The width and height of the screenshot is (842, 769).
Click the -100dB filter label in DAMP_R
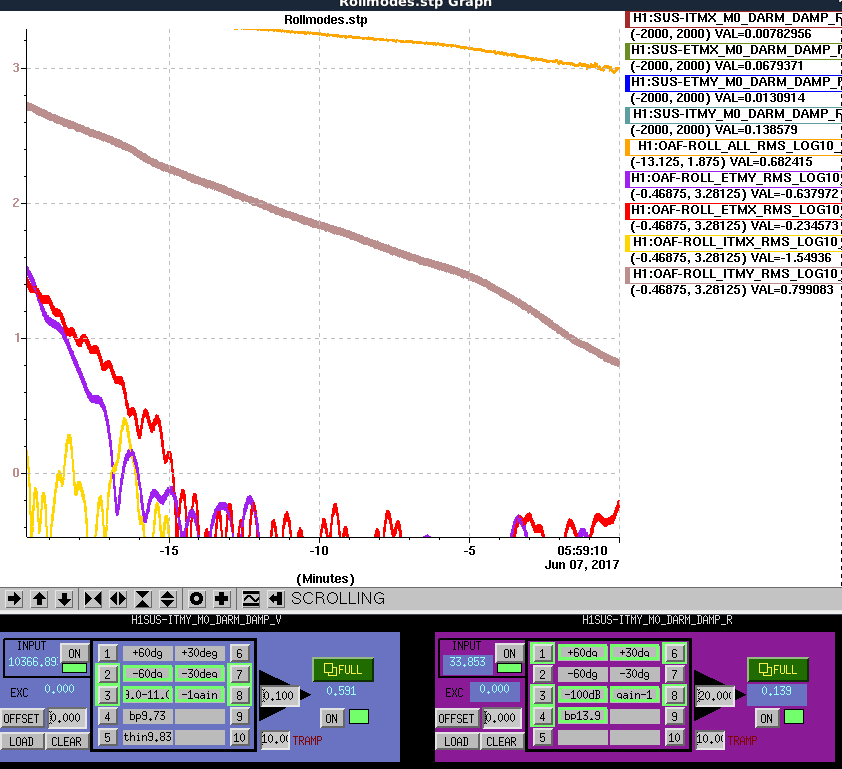coord(583,695)
